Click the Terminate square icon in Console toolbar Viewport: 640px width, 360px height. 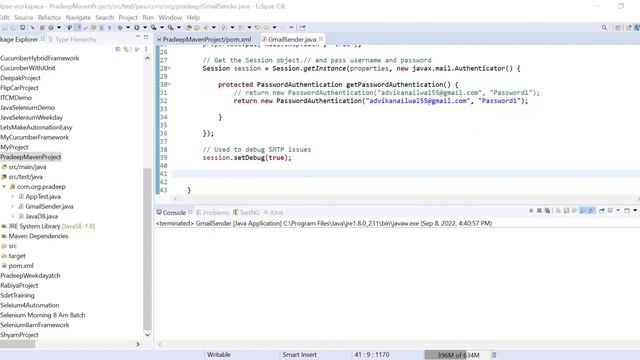(531, 211)
